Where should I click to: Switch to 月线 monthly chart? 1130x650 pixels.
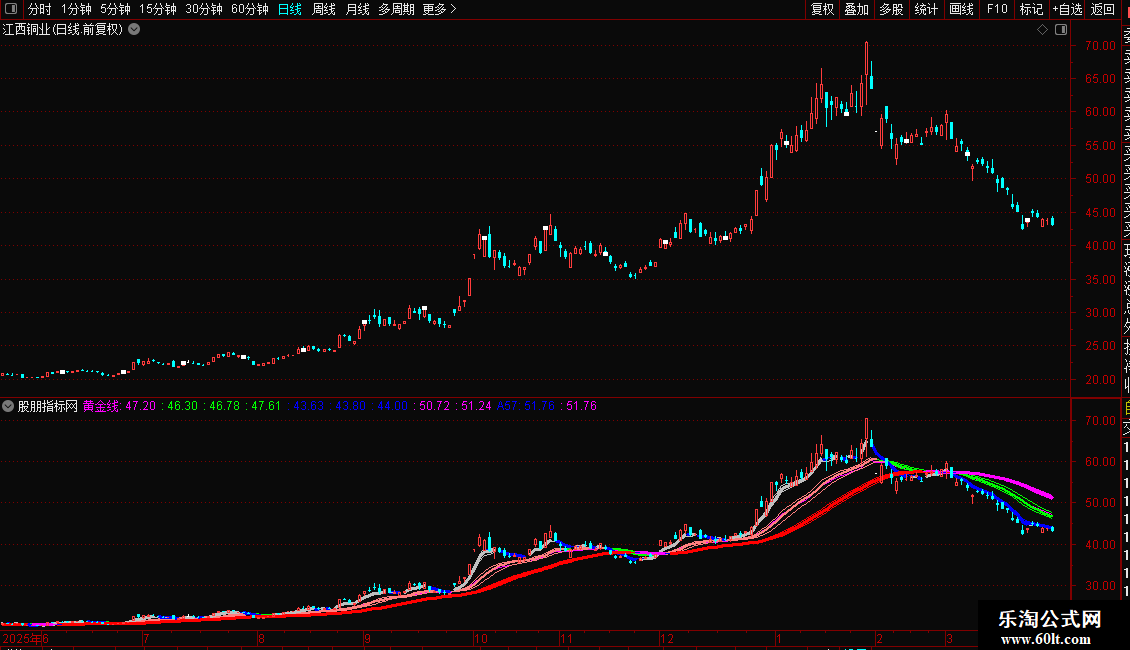click(357, 9)
